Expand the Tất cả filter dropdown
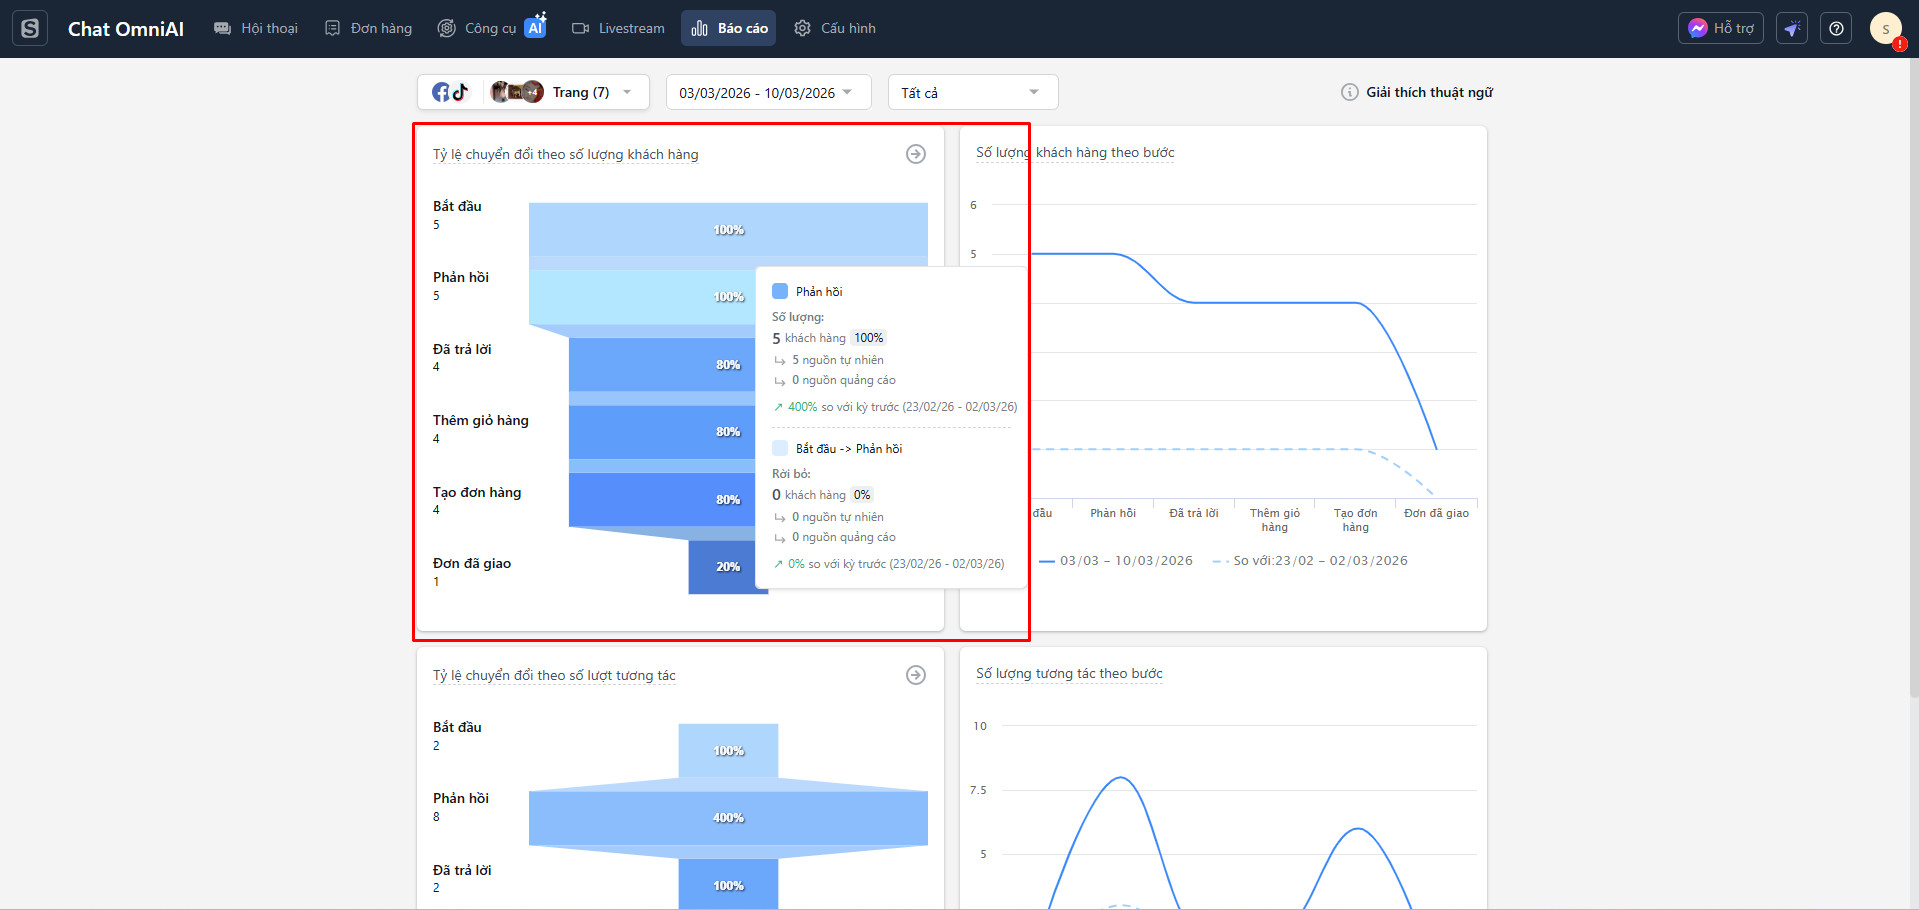Image resolution: width=1919 pixels, height=910 pixels. (972, 92)
